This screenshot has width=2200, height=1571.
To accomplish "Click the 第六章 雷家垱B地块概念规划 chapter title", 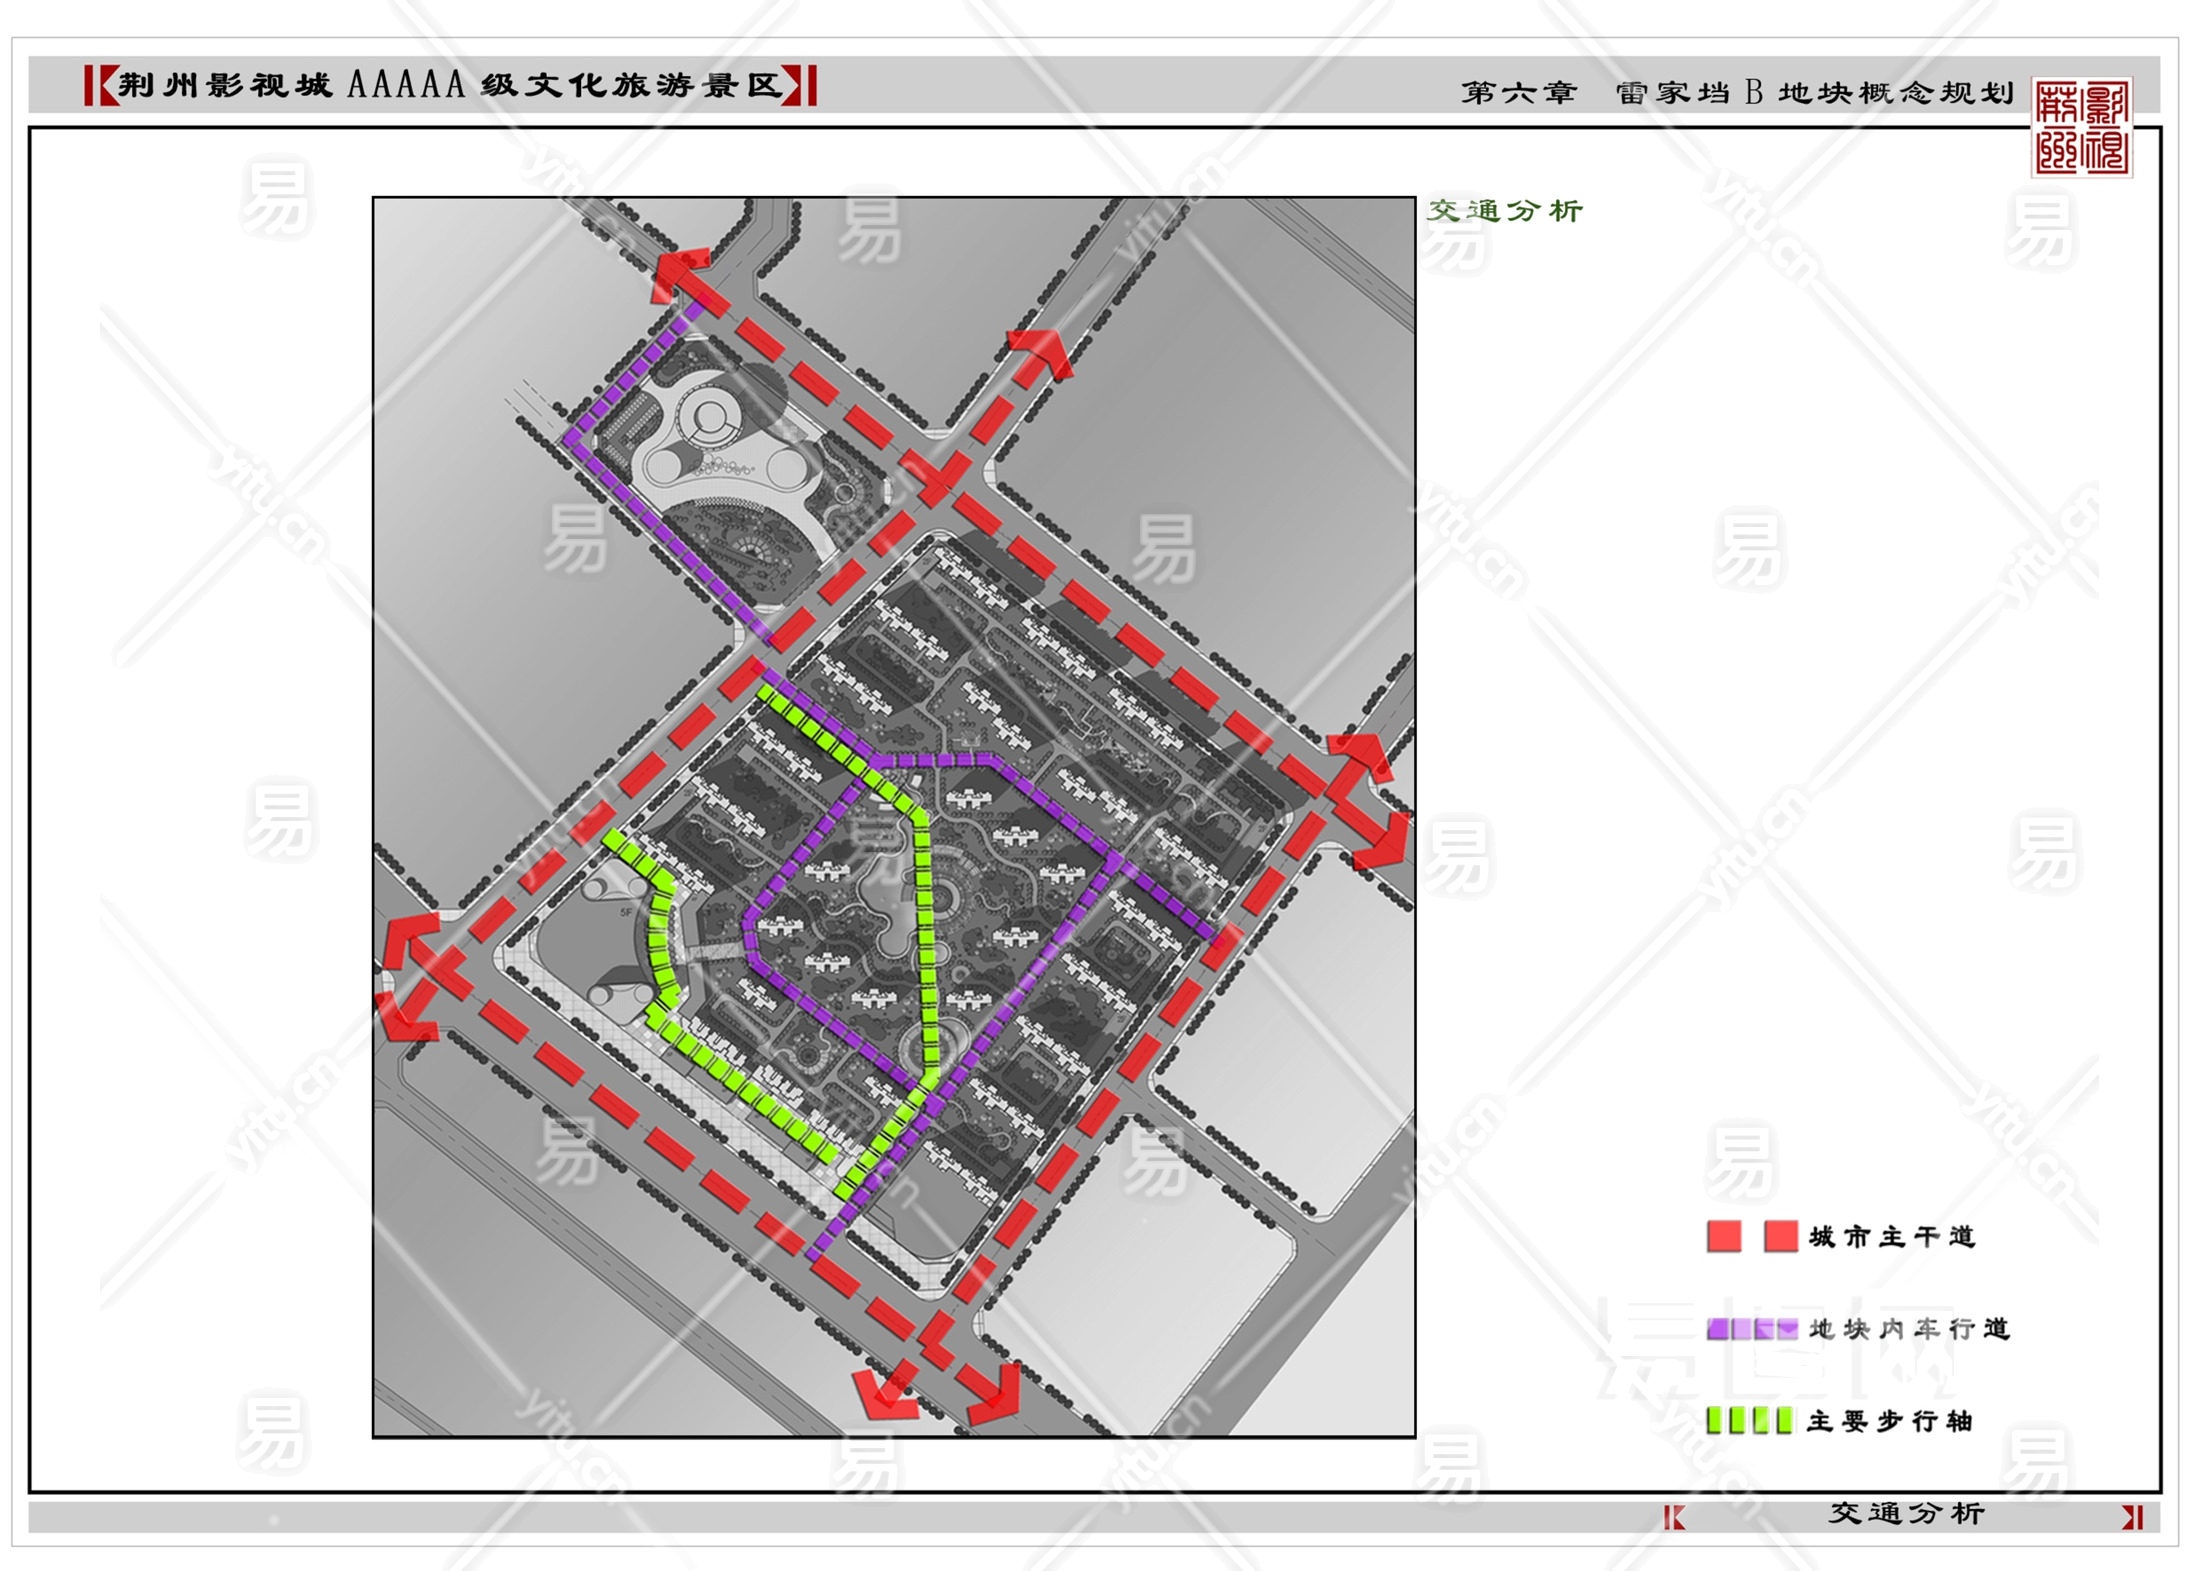I will coord(1737,93).
